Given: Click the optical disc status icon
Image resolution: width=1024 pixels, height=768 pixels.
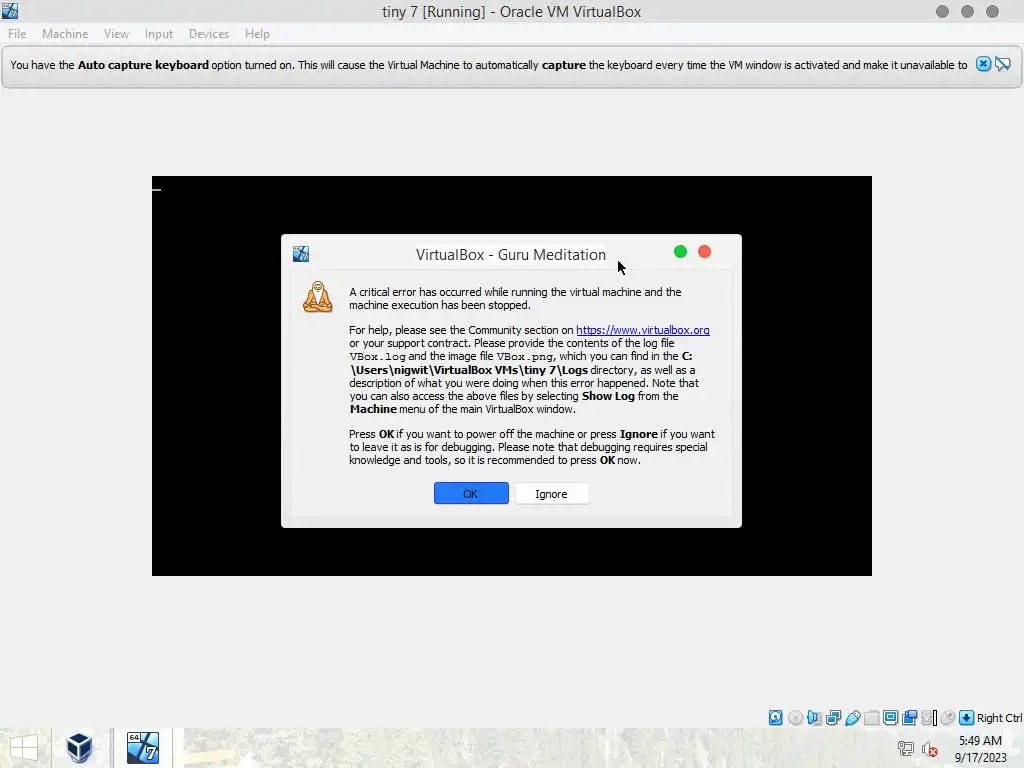Looking at the screenshot, I should [x=795, y=718].
